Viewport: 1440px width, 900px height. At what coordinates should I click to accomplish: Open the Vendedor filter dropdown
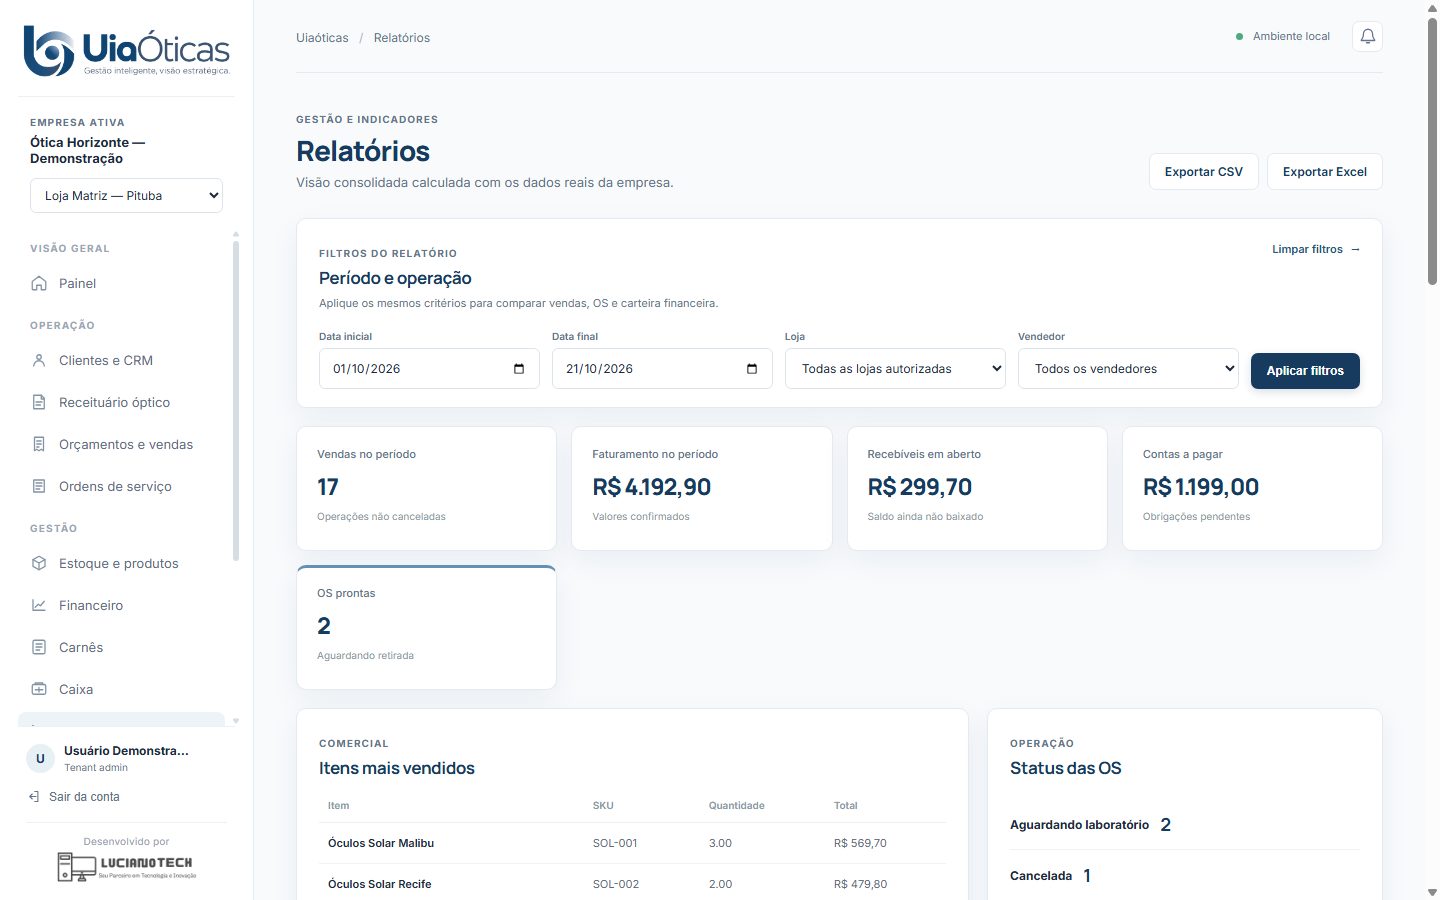coord(1128,369)
